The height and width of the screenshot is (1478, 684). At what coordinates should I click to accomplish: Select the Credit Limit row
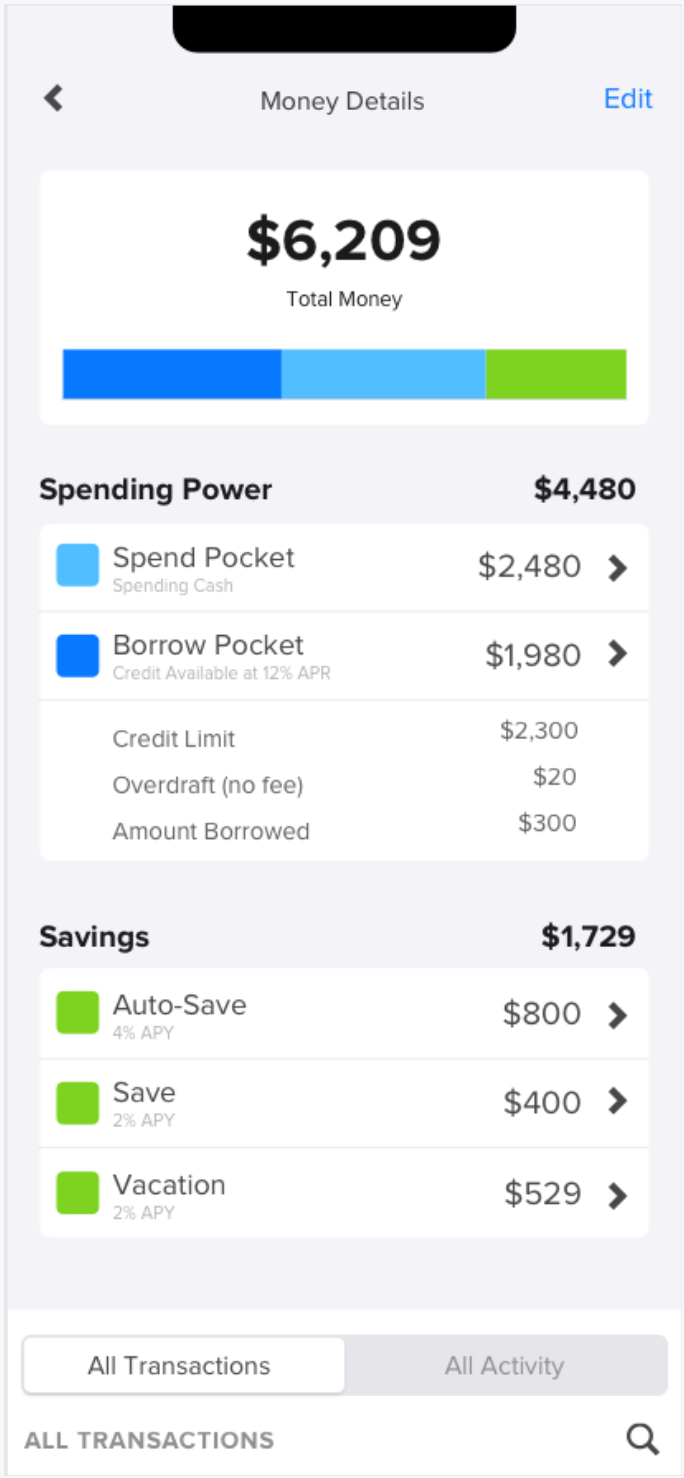pos(344,737)
